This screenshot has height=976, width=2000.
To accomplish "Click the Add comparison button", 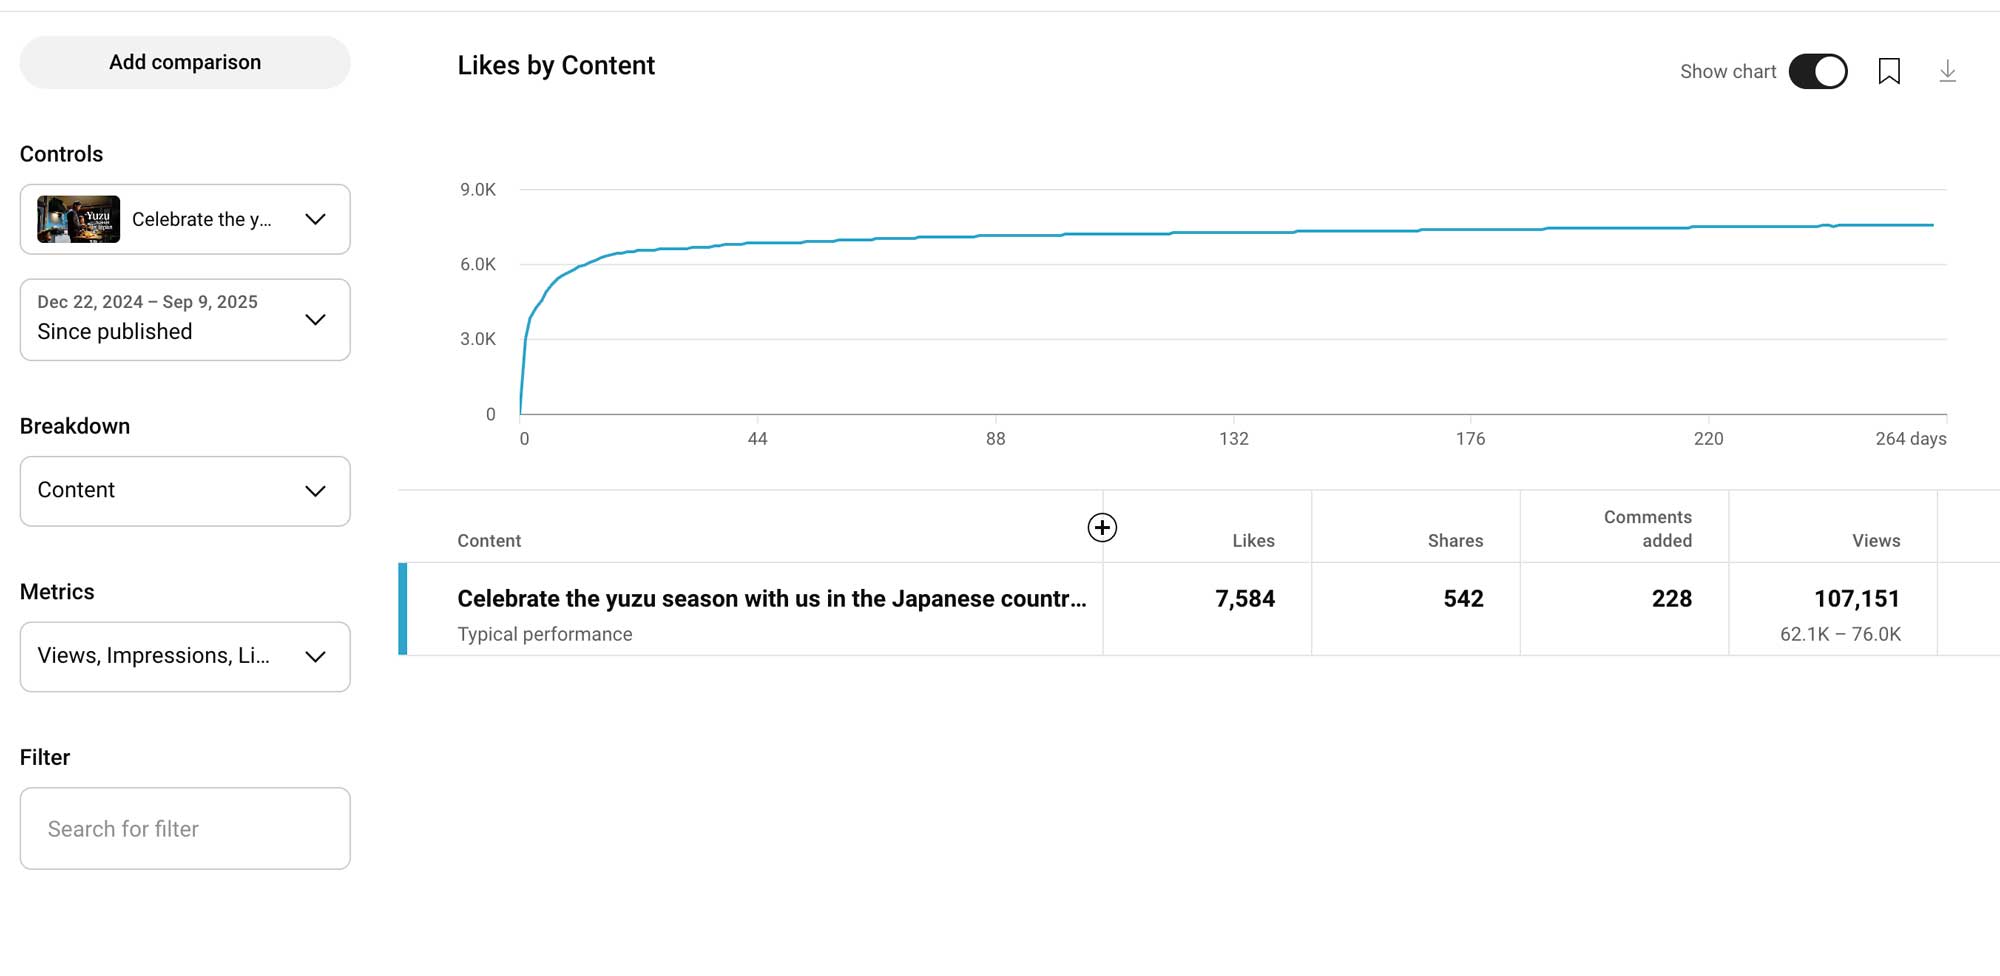I will tap(185, 62).
